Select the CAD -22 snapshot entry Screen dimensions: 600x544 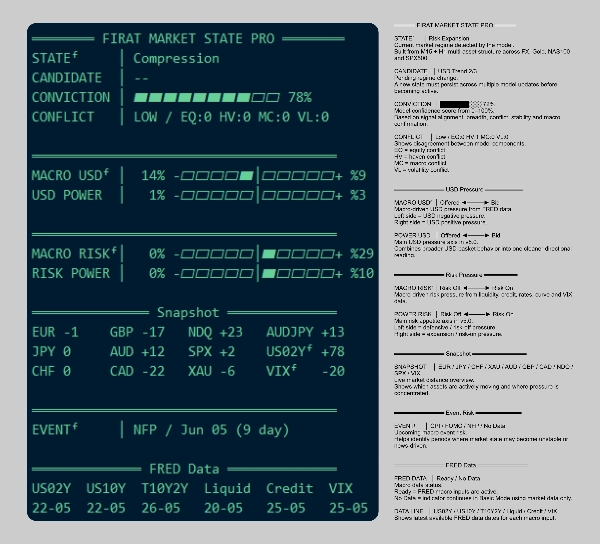pos(137,371)
